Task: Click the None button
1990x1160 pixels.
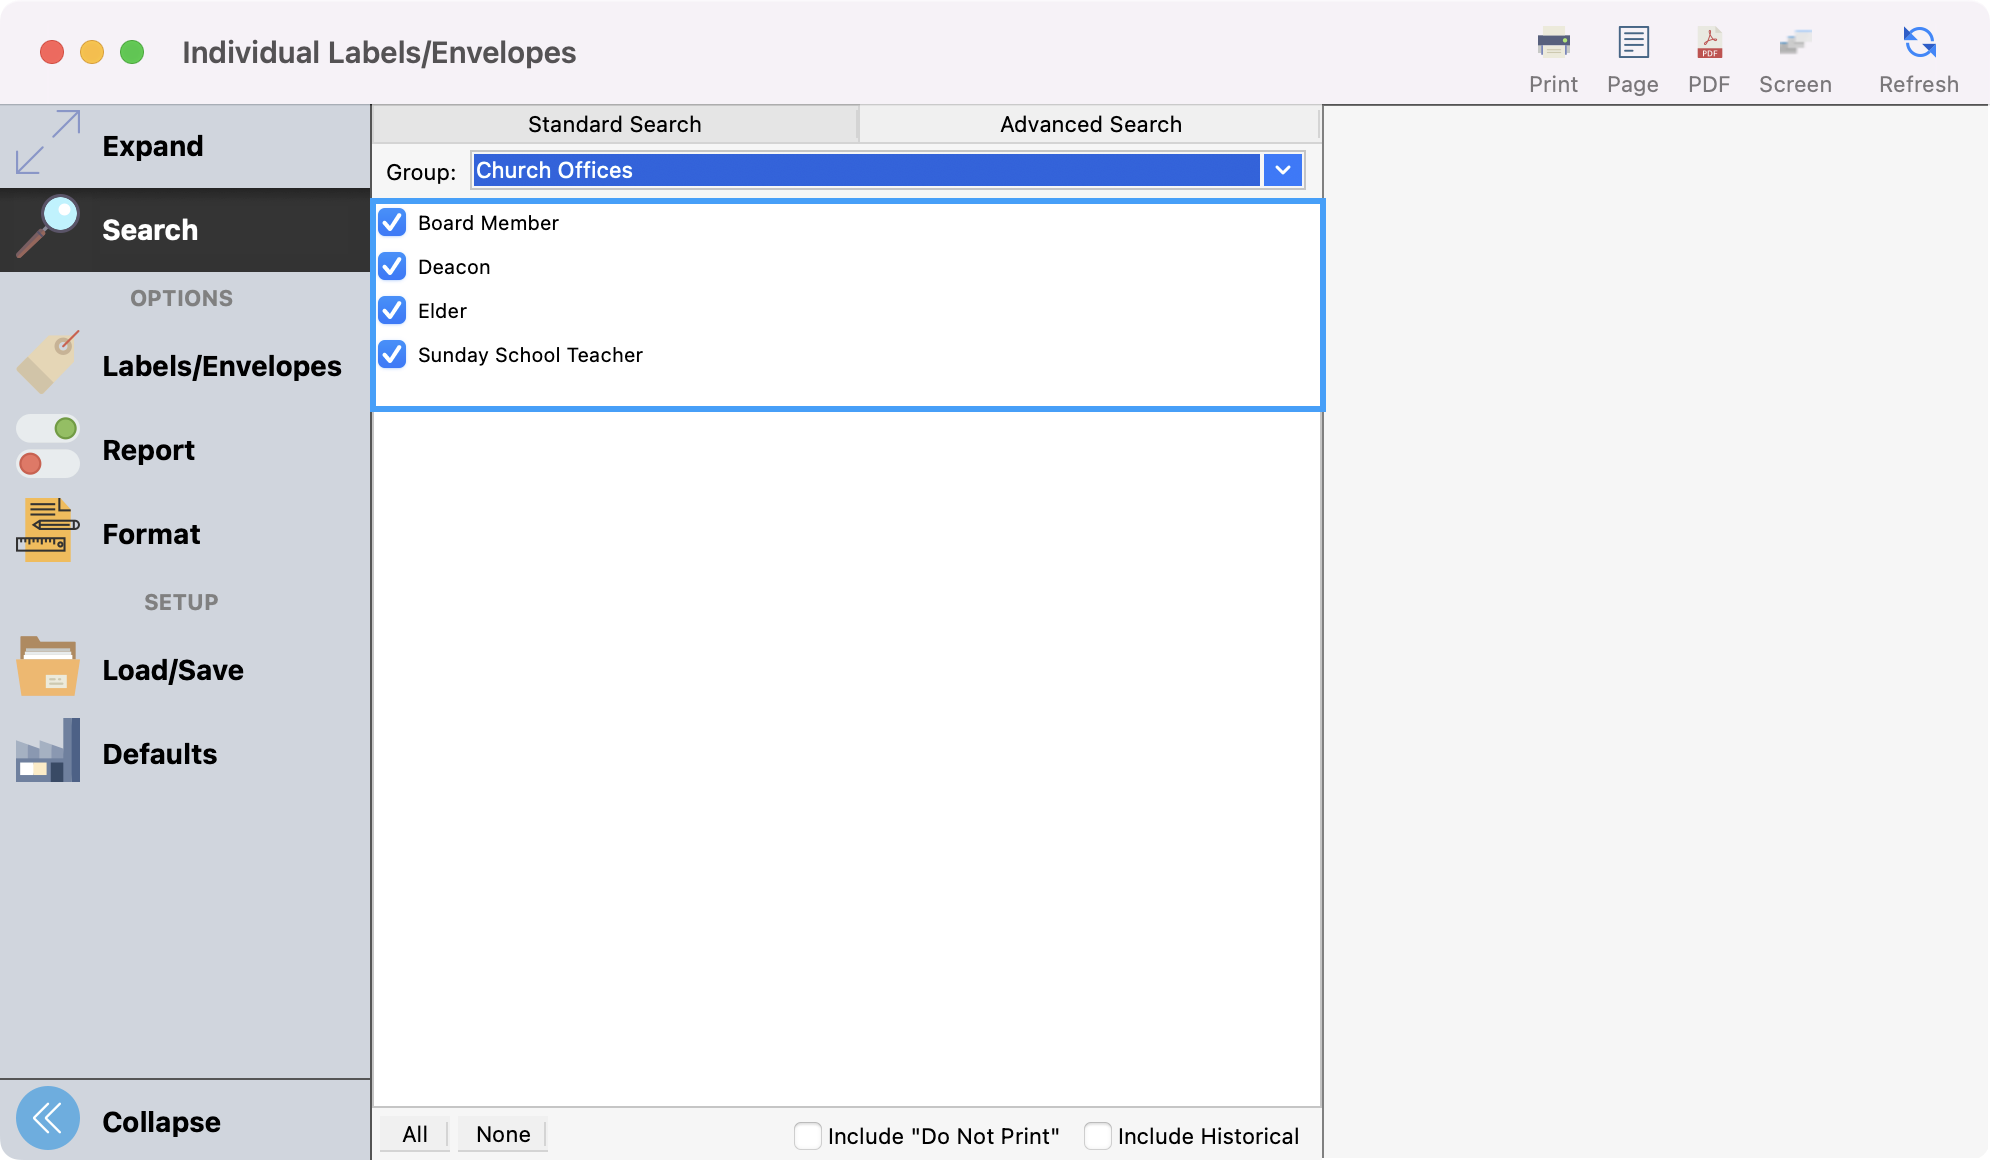Action: pos(503,1134)
